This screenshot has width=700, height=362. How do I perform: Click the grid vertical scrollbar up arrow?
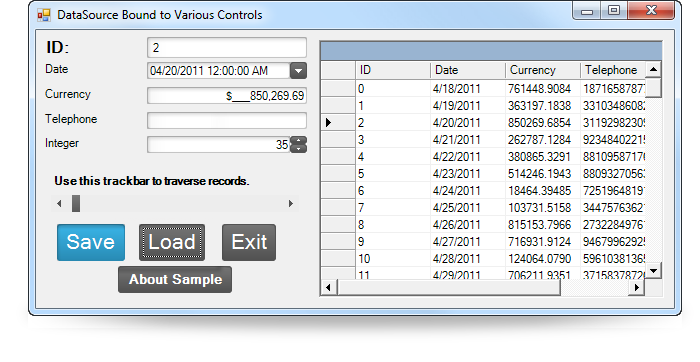coord(653,69)
